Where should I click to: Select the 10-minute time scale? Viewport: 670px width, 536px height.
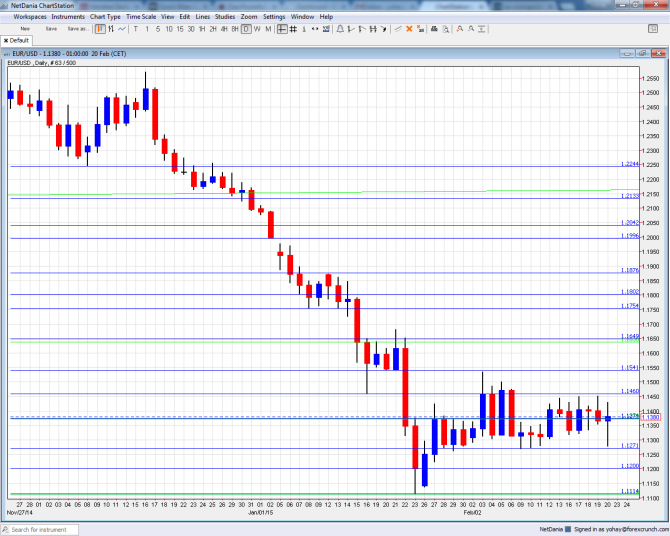coord(169,29)
